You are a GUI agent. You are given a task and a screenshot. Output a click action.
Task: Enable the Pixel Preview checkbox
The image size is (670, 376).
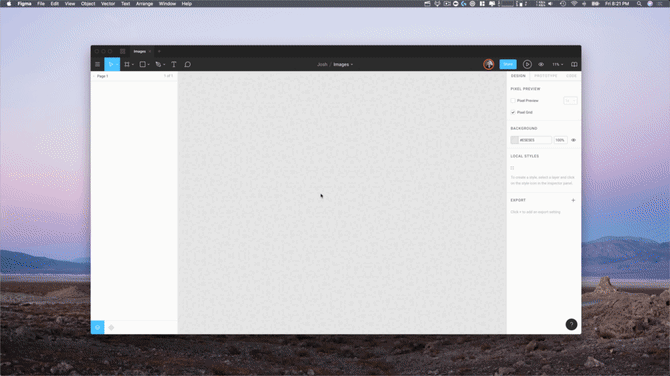tap(513, 101)
